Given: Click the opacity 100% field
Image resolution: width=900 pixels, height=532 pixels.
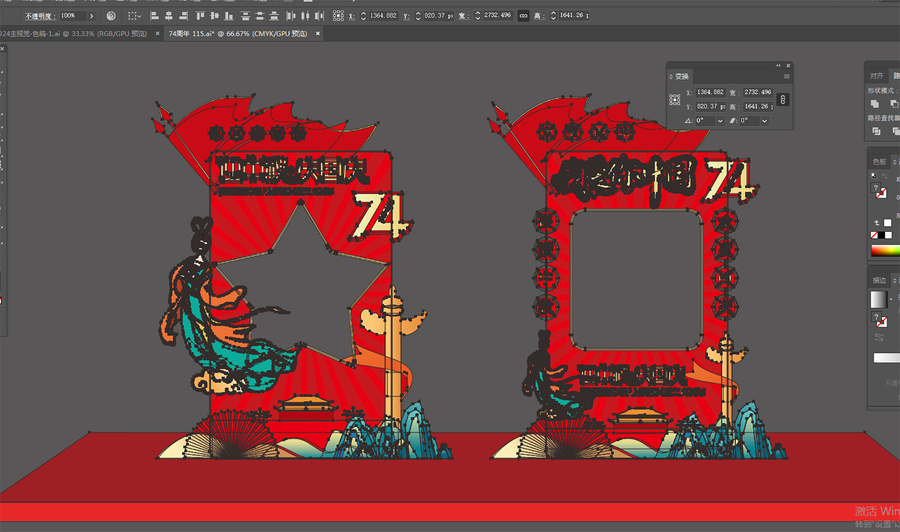Looking at the screenshot, I should pos(72,16).
